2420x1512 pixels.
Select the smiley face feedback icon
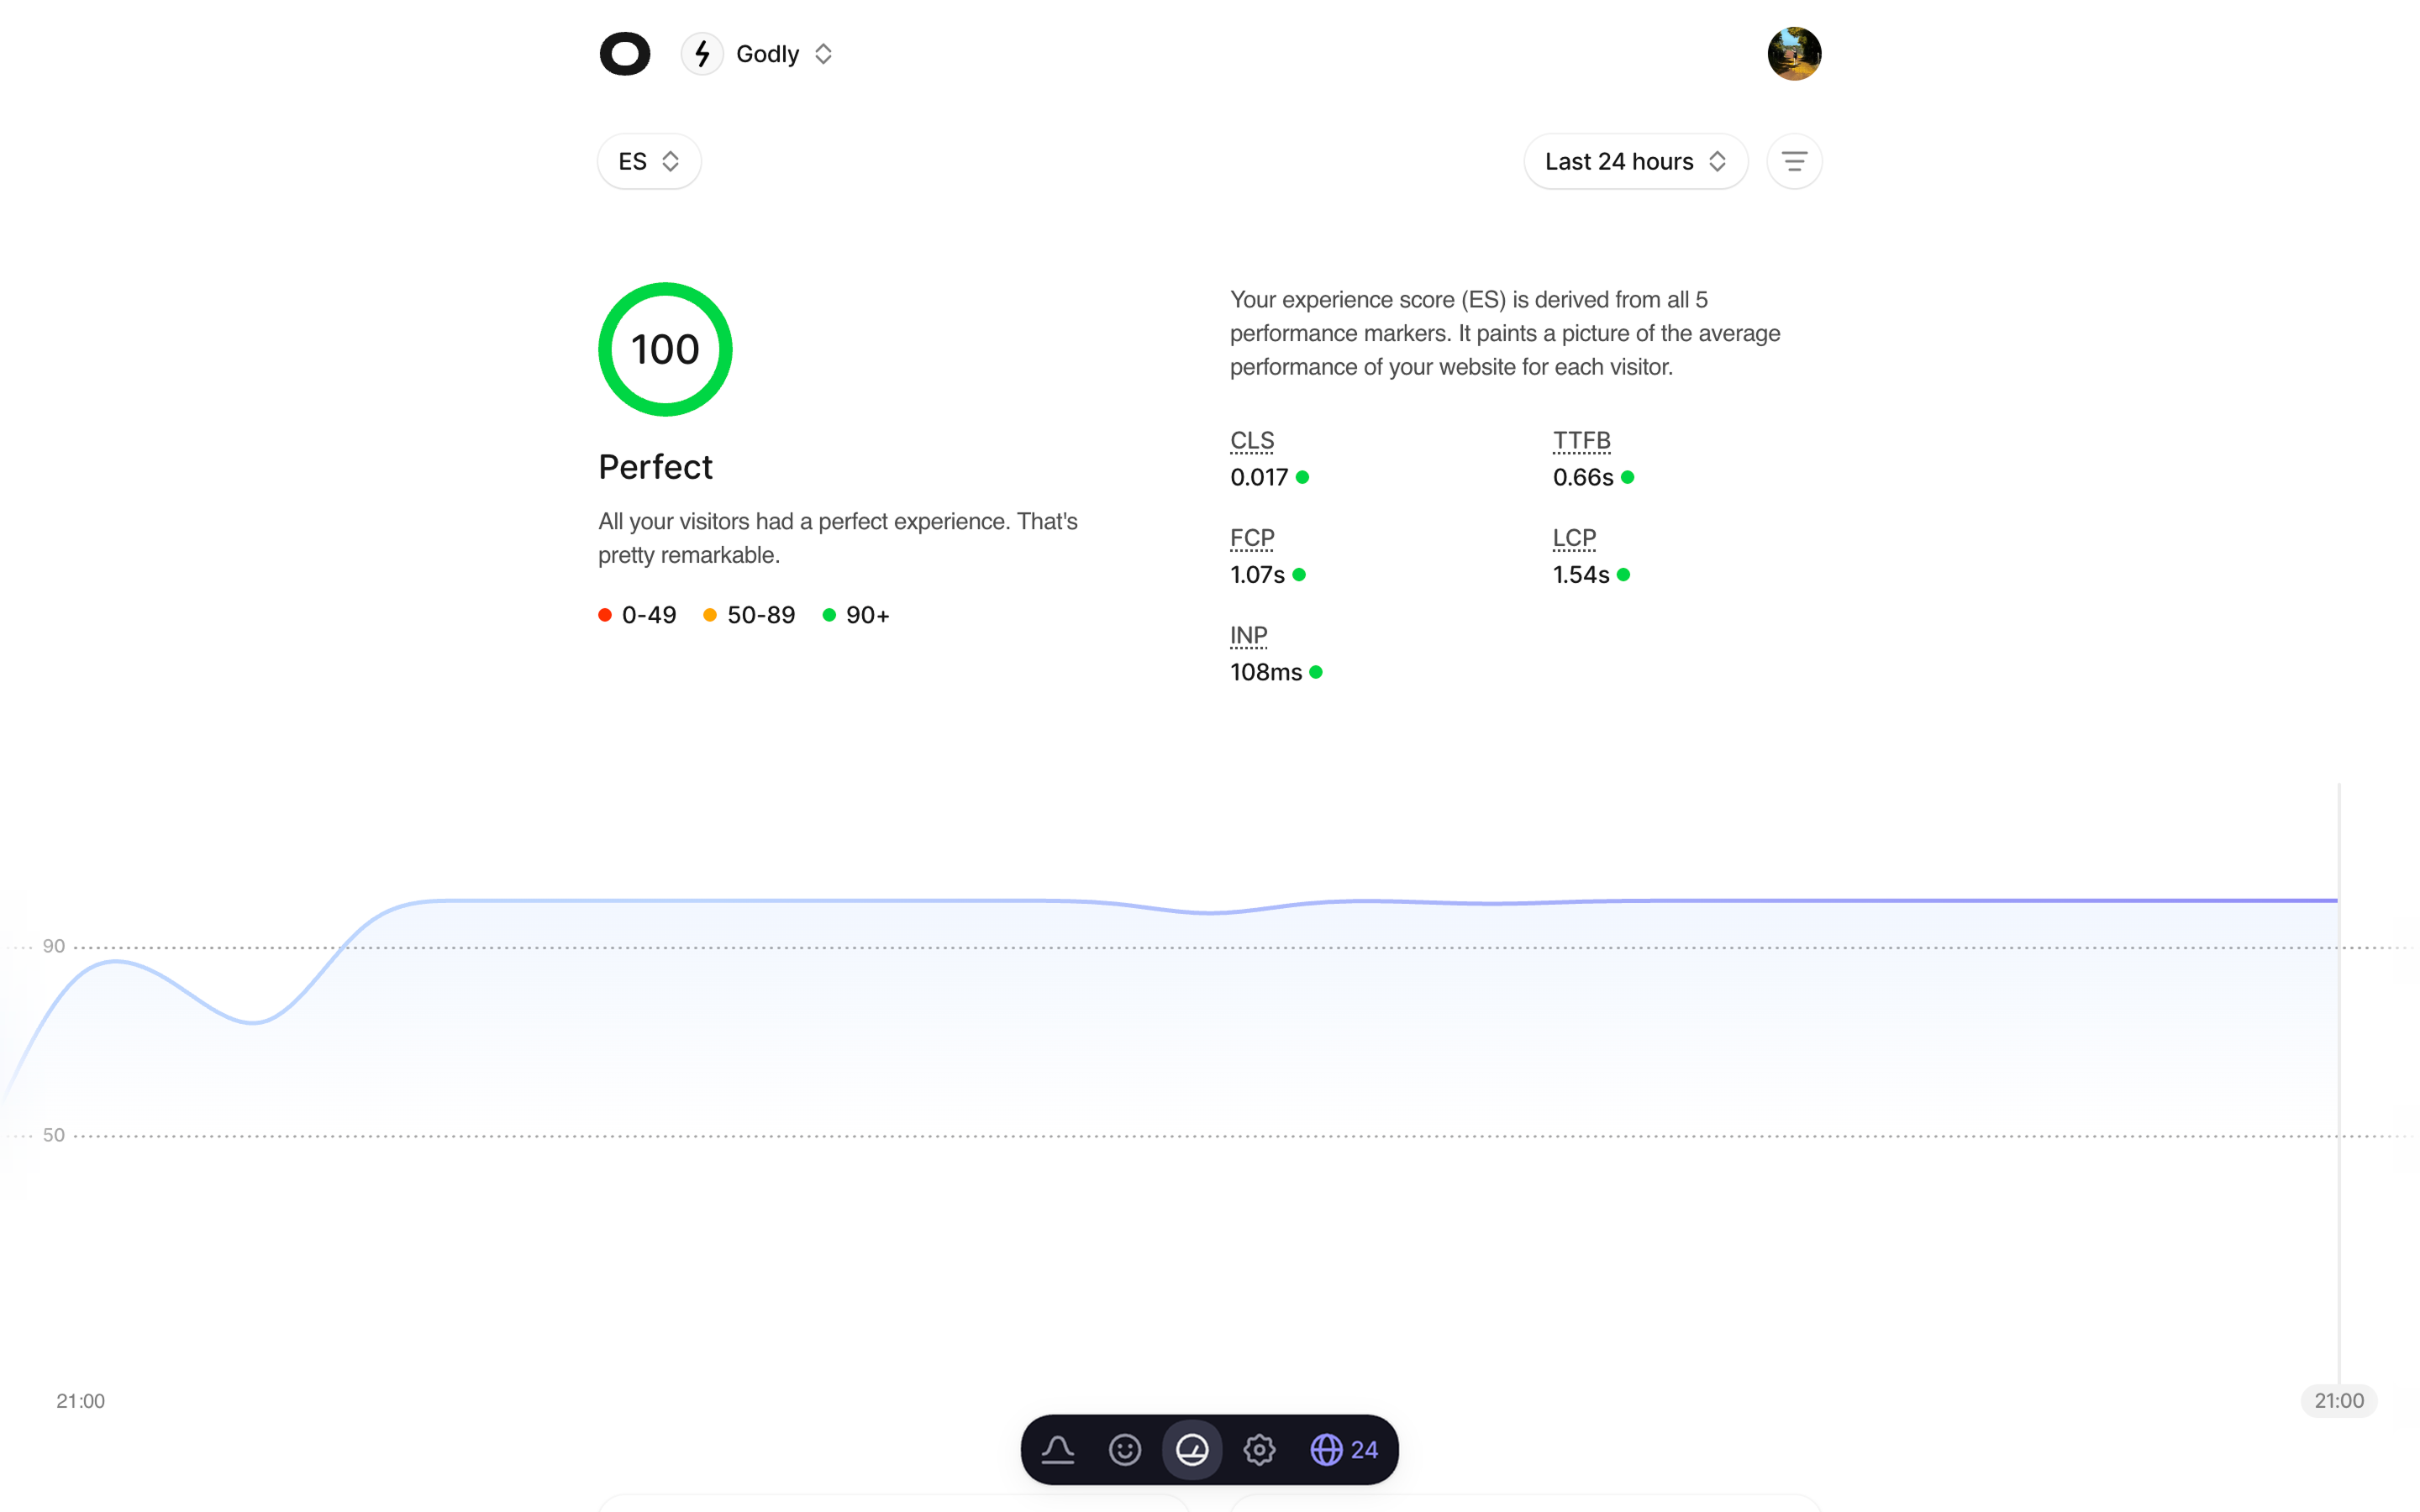[1125, 1449]
